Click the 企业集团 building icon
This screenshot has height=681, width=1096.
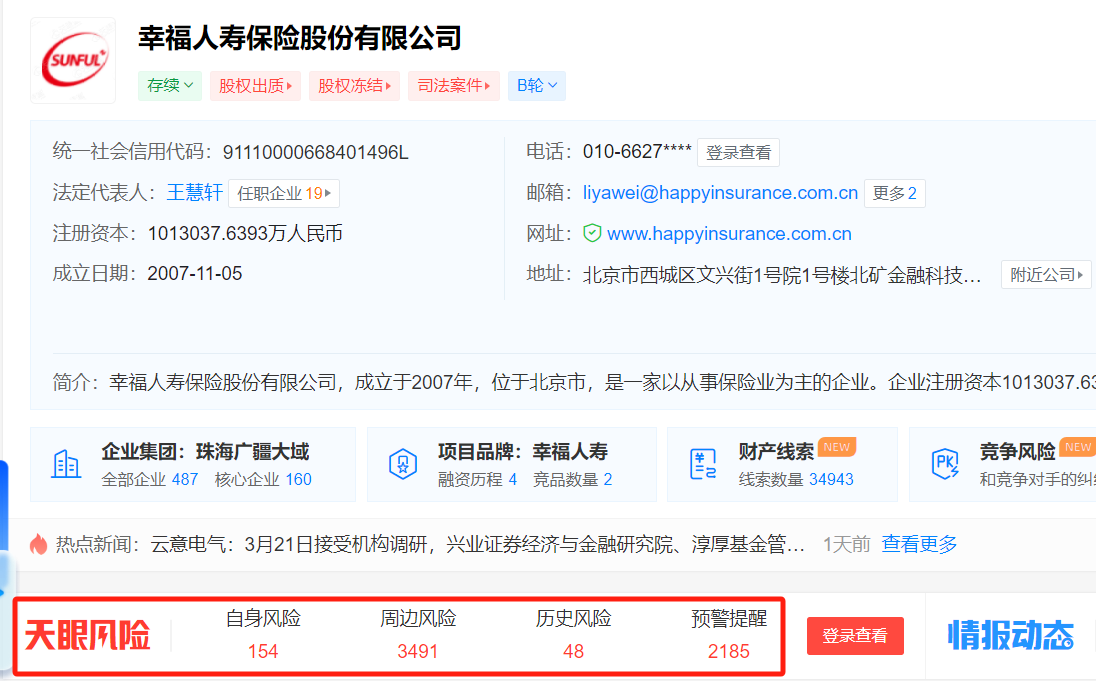66,464
